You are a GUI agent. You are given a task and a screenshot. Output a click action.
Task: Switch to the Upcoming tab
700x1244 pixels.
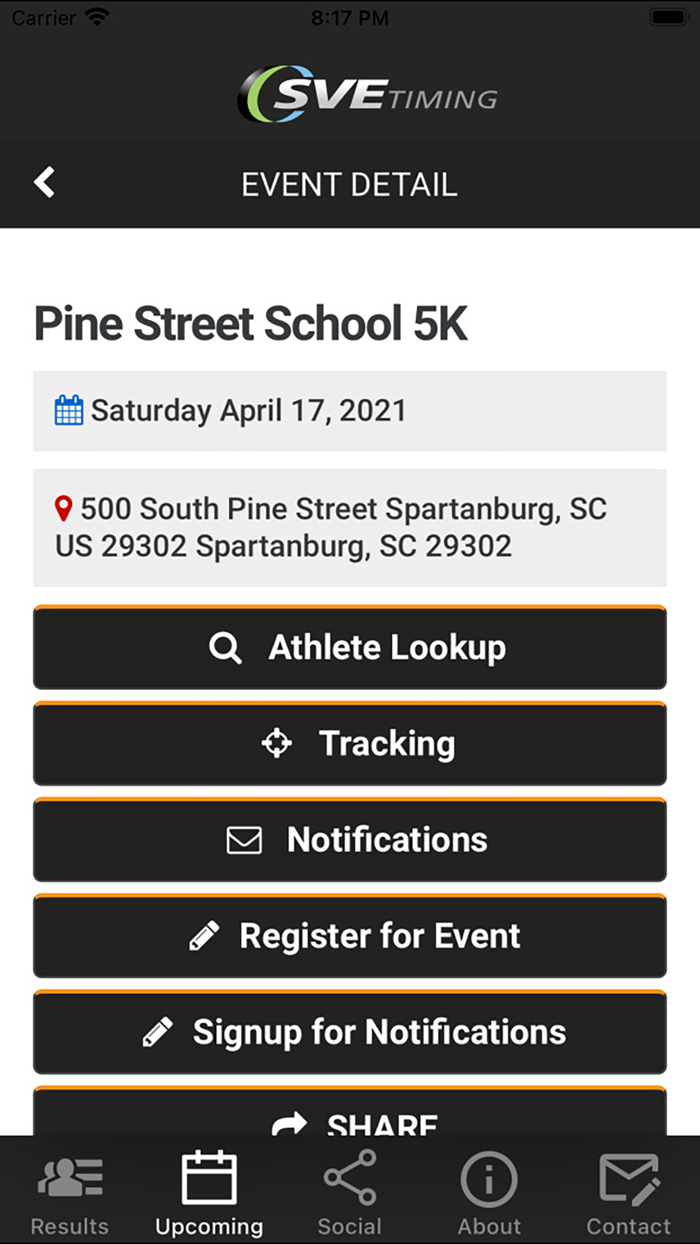point(209,1193)
